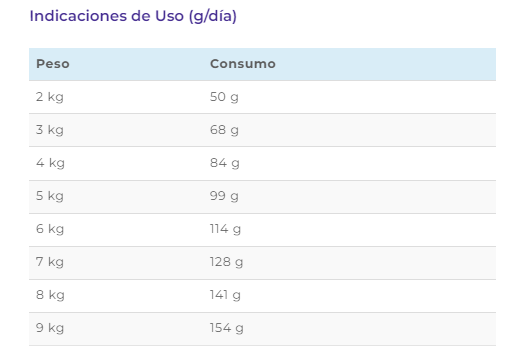
Task: Click the 5 kg weight cell
Action: click(50, 196)
